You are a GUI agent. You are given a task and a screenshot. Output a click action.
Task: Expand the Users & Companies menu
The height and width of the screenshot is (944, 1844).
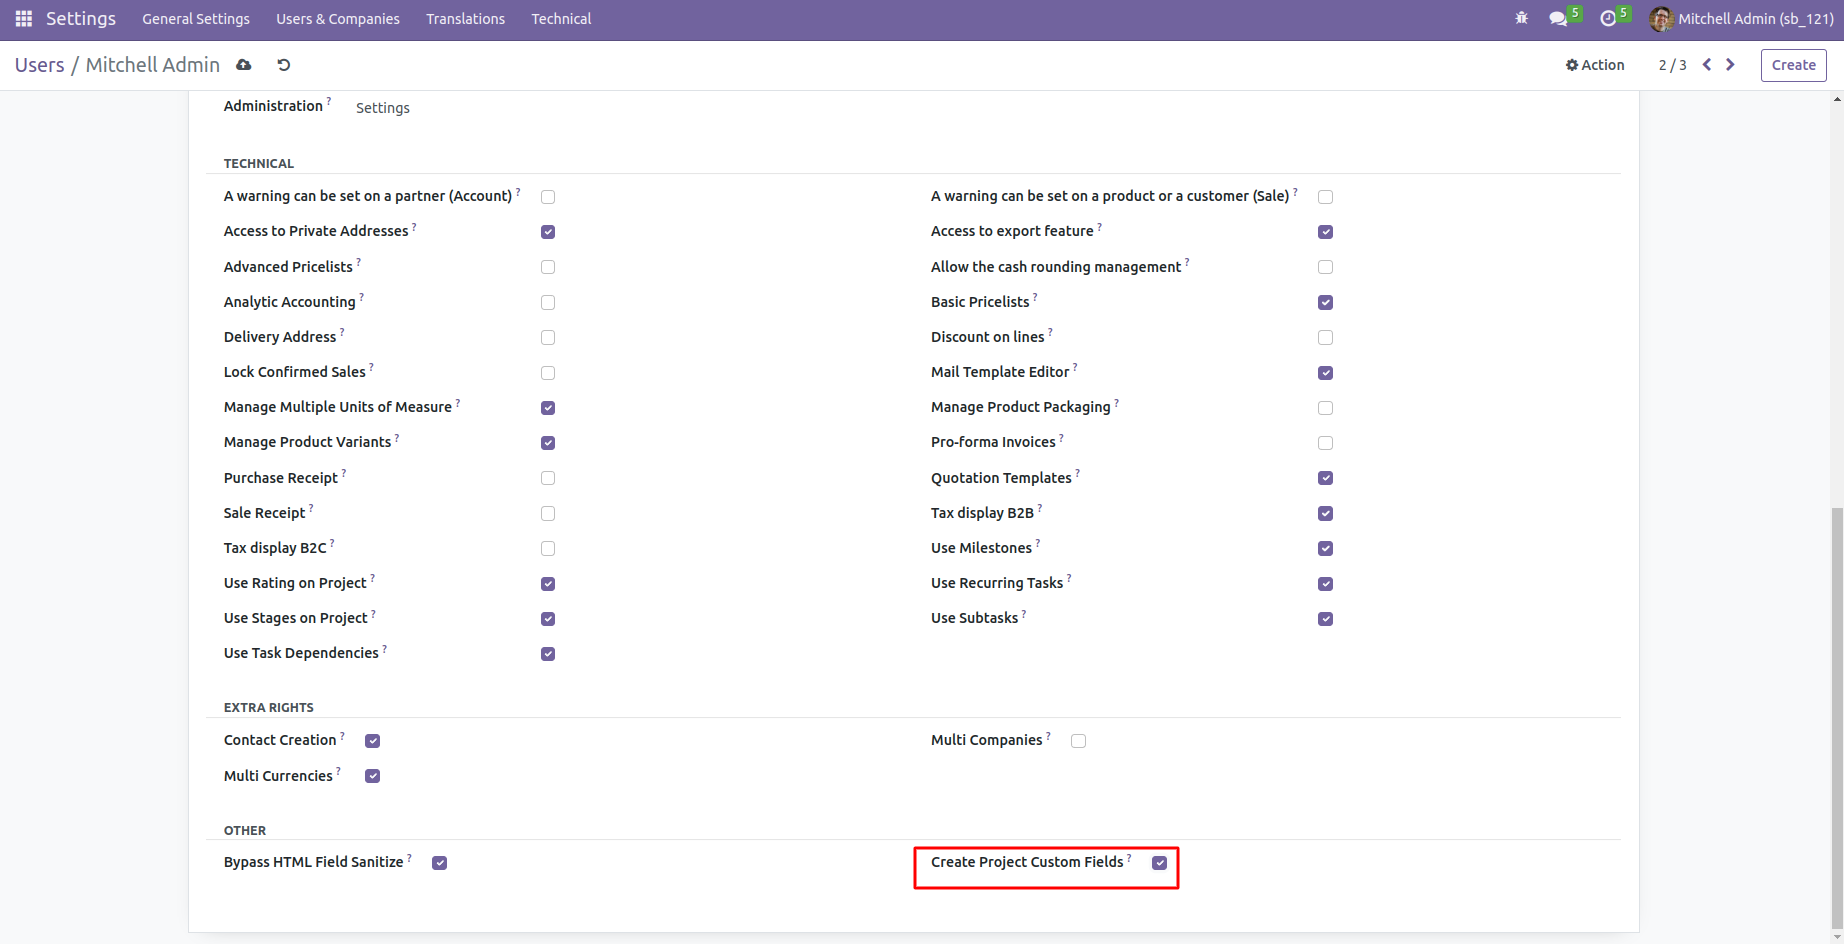click(x=338, y=19)
